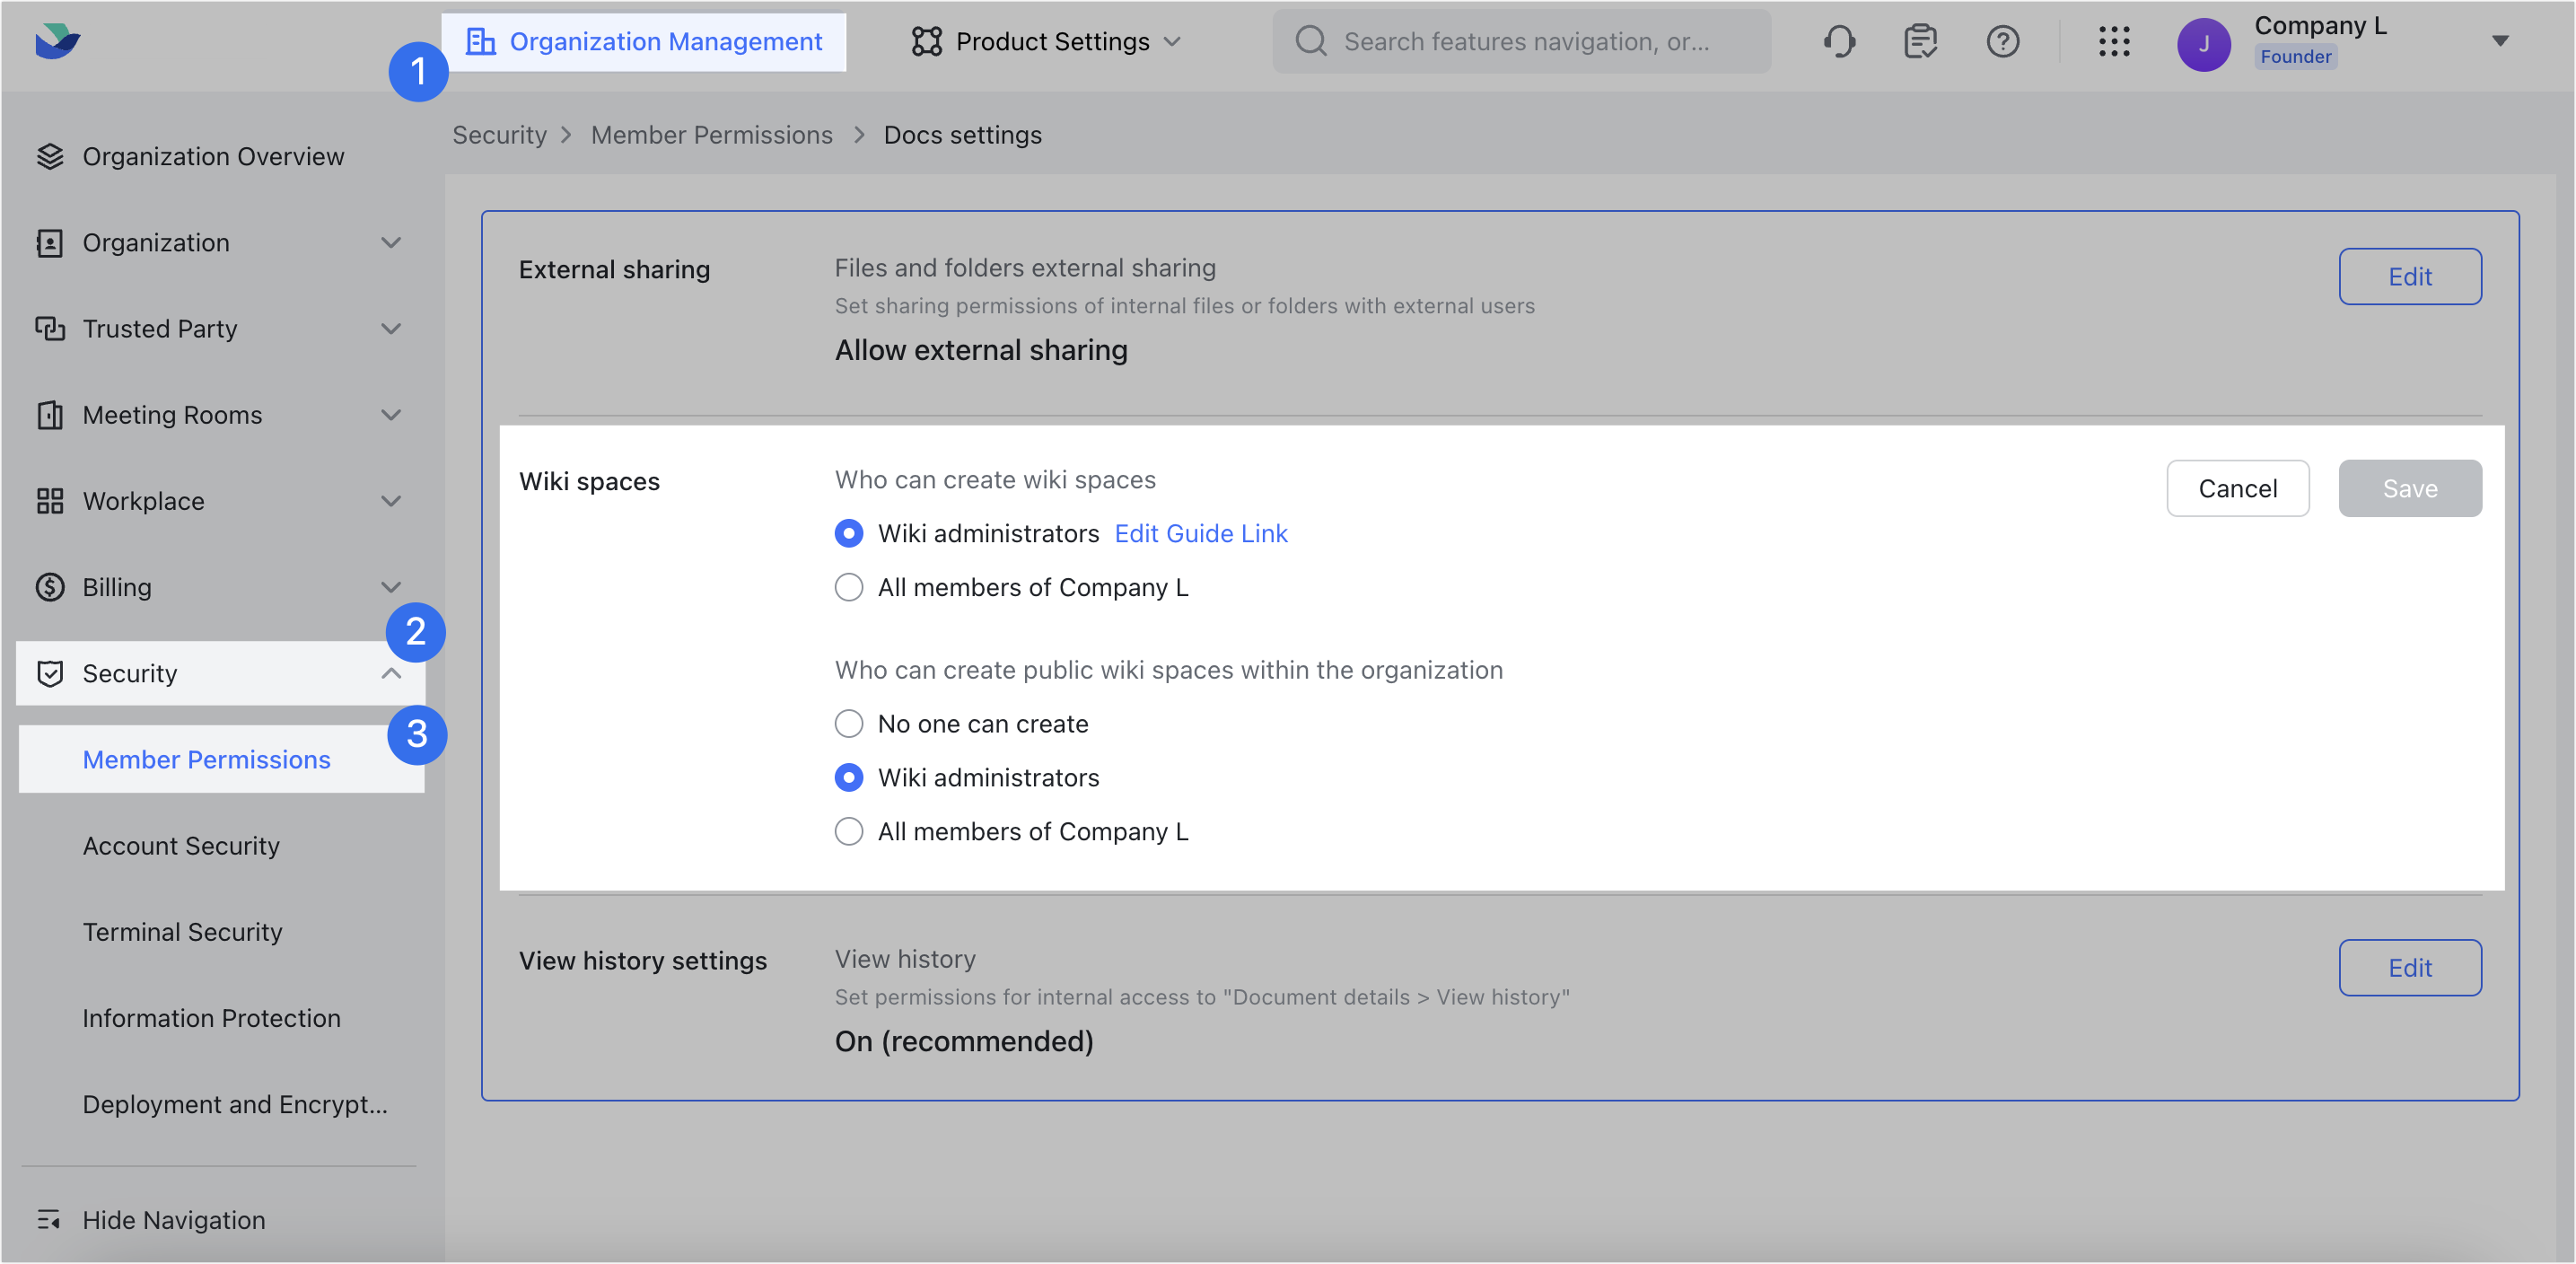Viewport: 2576px width, 1264px height.
Task: Click the Workplace grid icon
Action: (x=51, y=500)
